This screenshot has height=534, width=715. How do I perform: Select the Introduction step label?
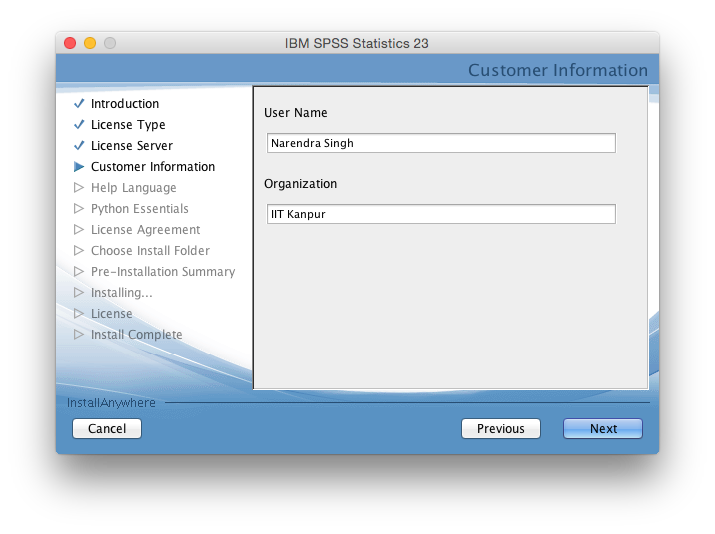pos(125,104)
